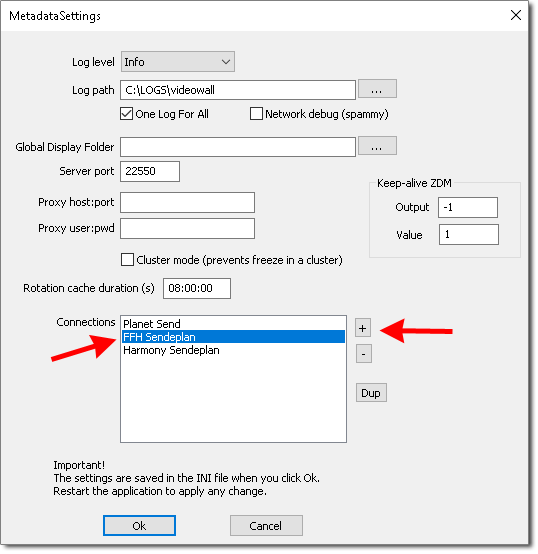Click the Cancel button
The width and height of the screenshot is (538, 554).
[266, 526]
